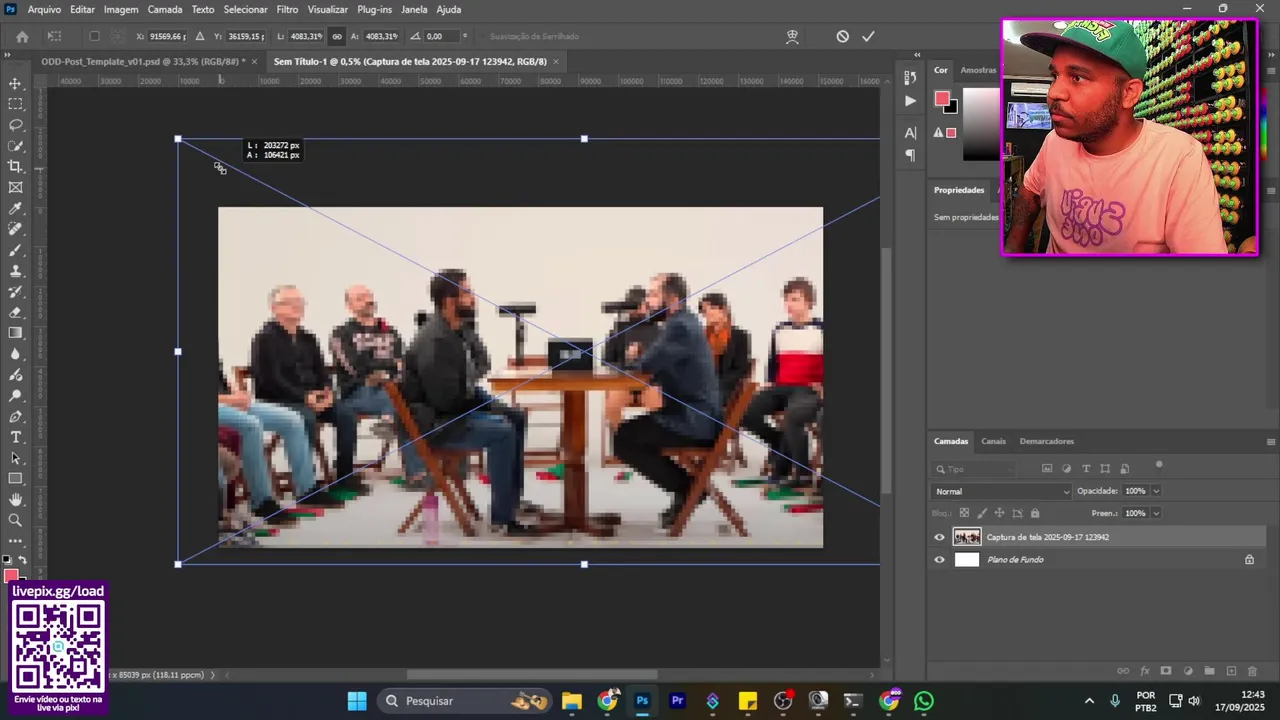
Task: Cancel the transform with the circle-slash icon
Action: [843, 36]
